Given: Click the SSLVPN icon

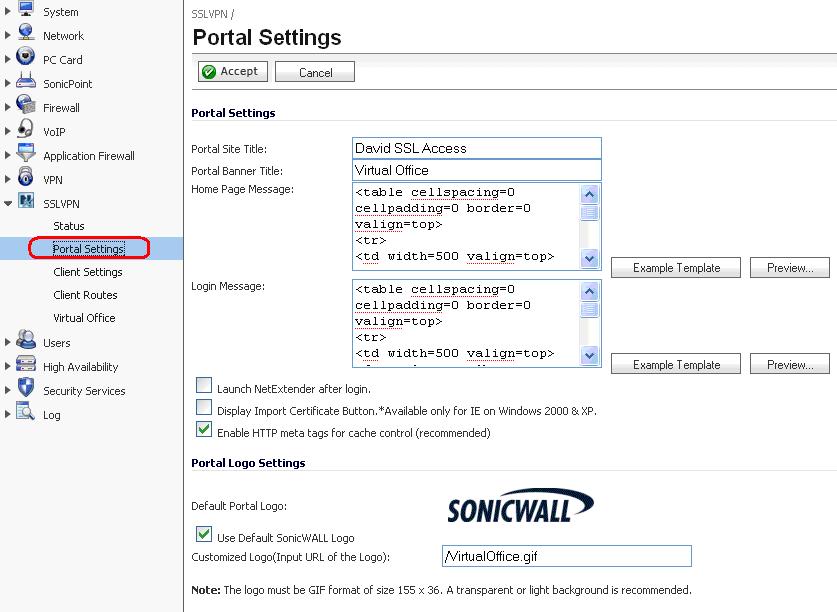Looking at the screenshot, I should (26, 201).
